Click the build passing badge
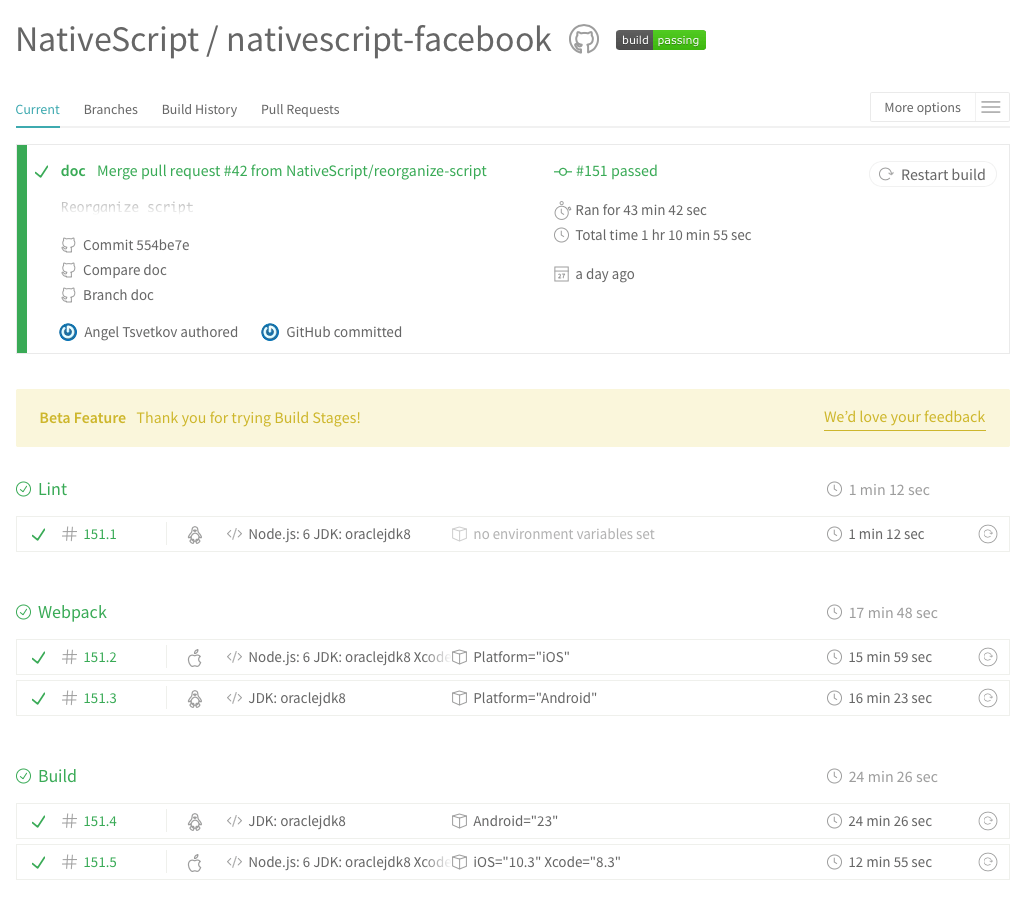Image resolution: width=1029 pixels, height=907 pixels. (x=660, y=40)
